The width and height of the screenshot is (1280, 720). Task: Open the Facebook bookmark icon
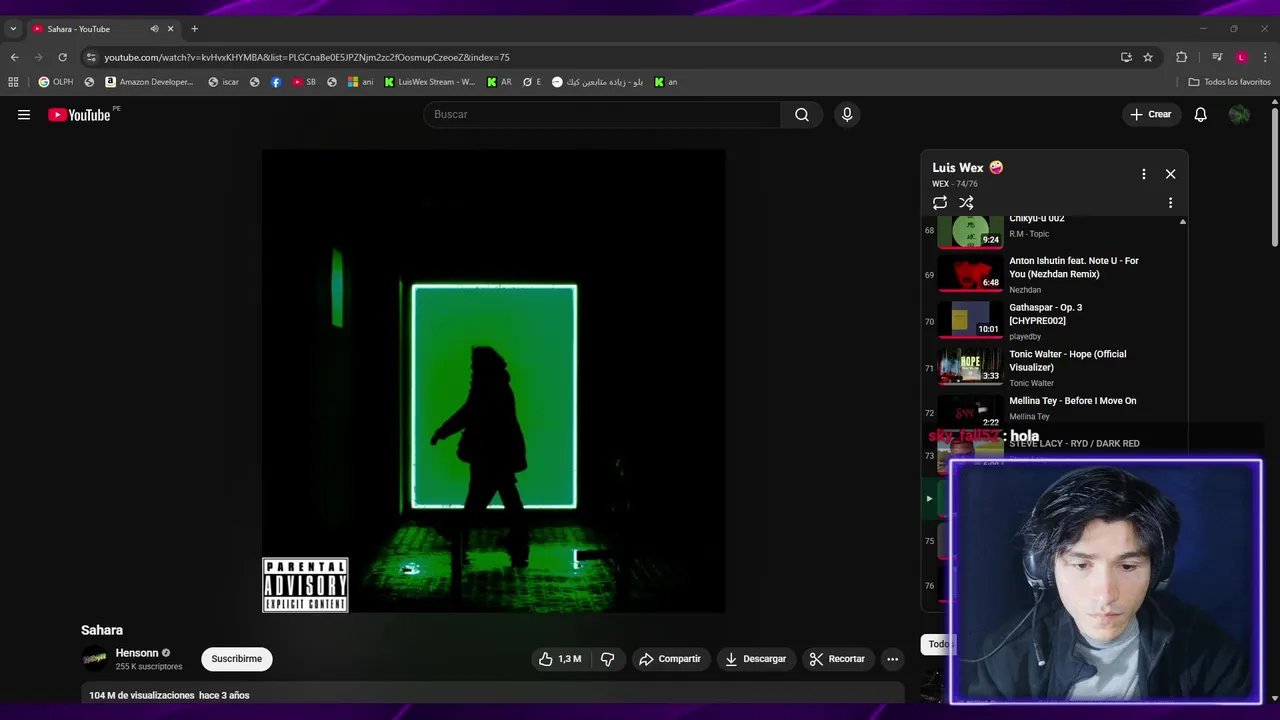(276, 82)
